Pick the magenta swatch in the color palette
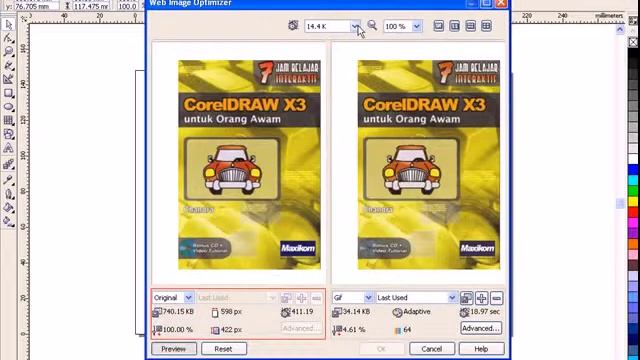The height and width of the screenshot is (360, 640). click(633, 222)
